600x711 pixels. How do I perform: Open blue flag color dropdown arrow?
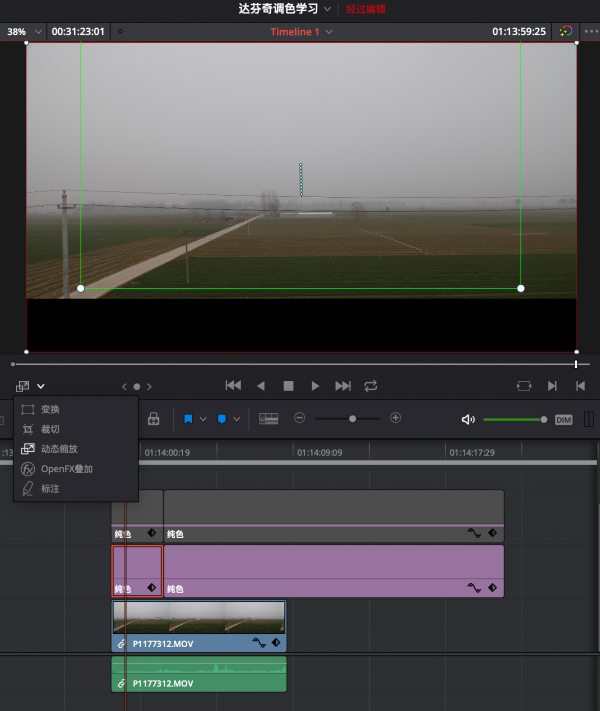pyautogui.click(x=203, y=419)
